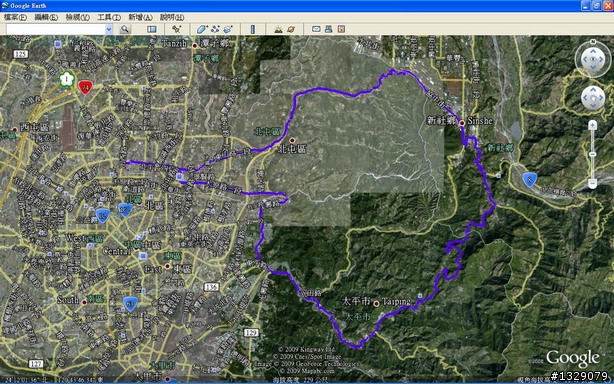Click the blue route 8 shield marker
This screenshot has width=614, height=384.
pyautogui.click(x=529, y=180)
